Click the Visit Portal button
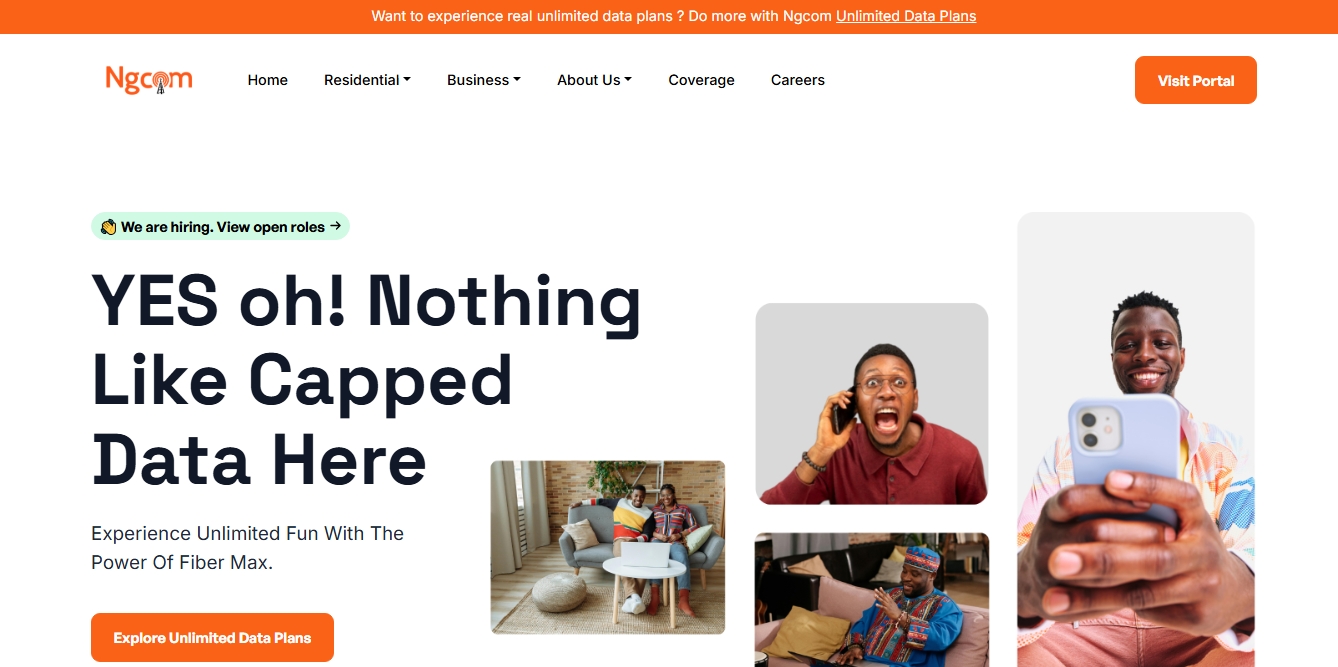This screenshot has width=1338, height=667. pos(1196,80)
